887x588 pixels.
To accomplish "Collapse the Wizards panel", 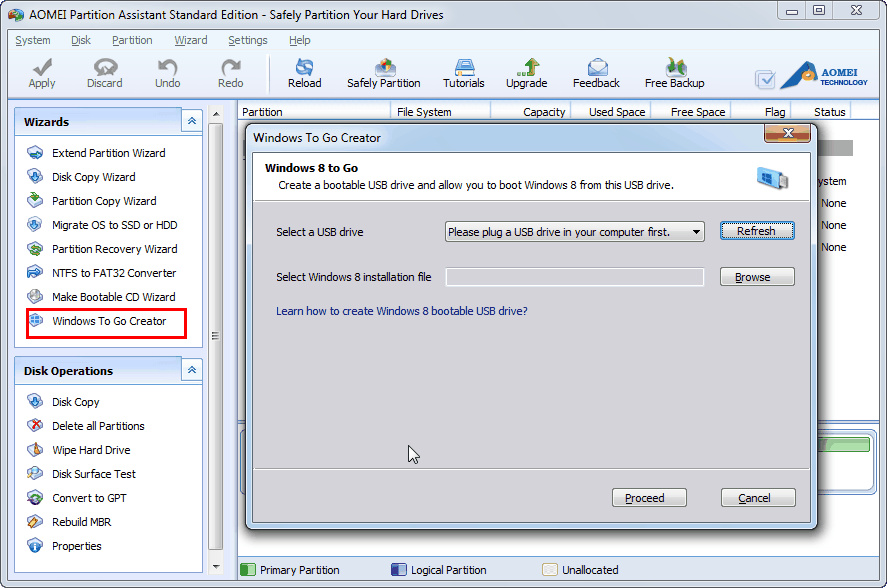I will pyautogui.click(x=192, y=121).
